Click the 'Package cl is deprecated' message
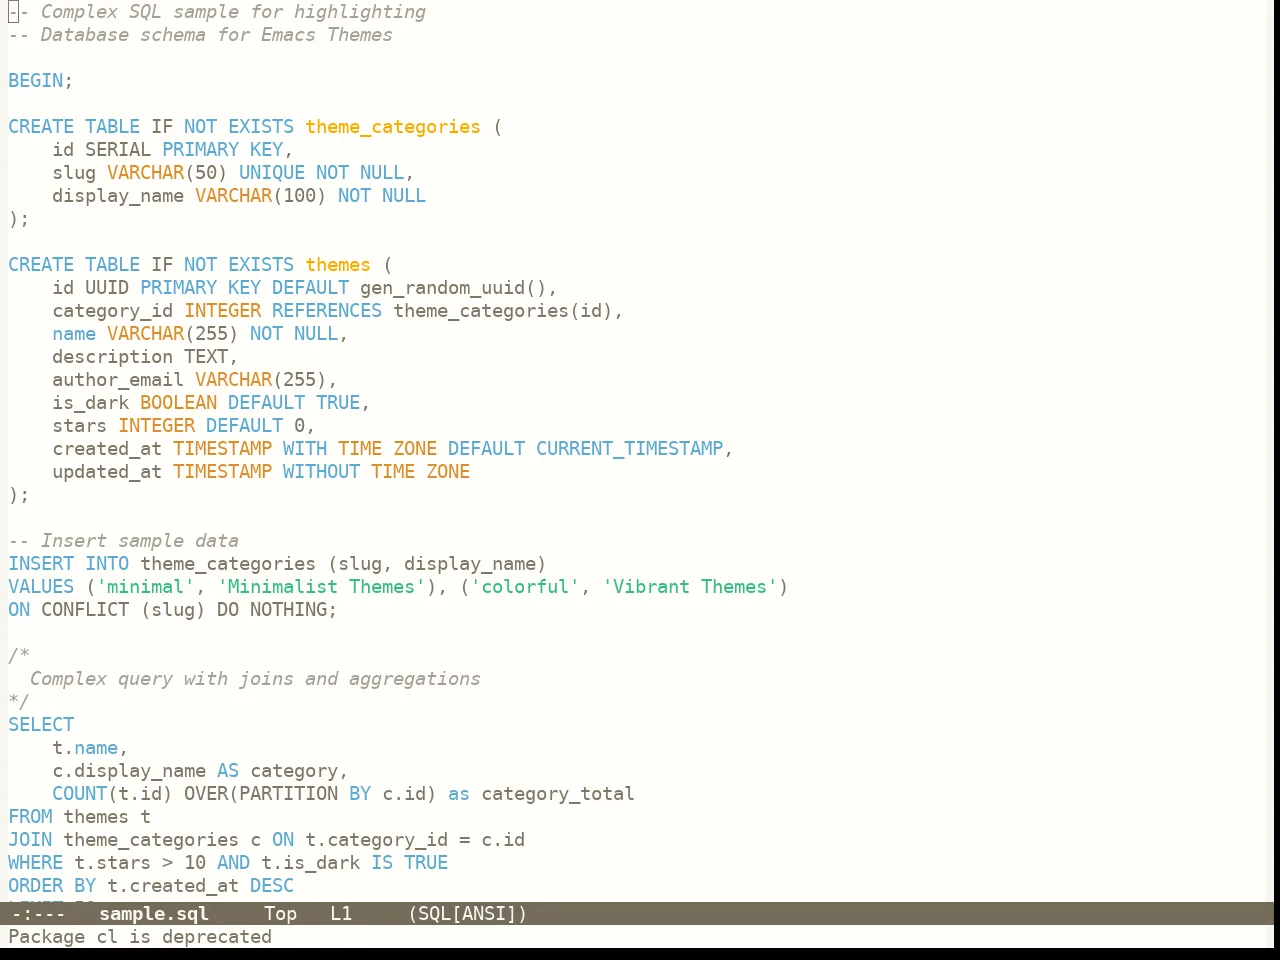 coord(140,937)
